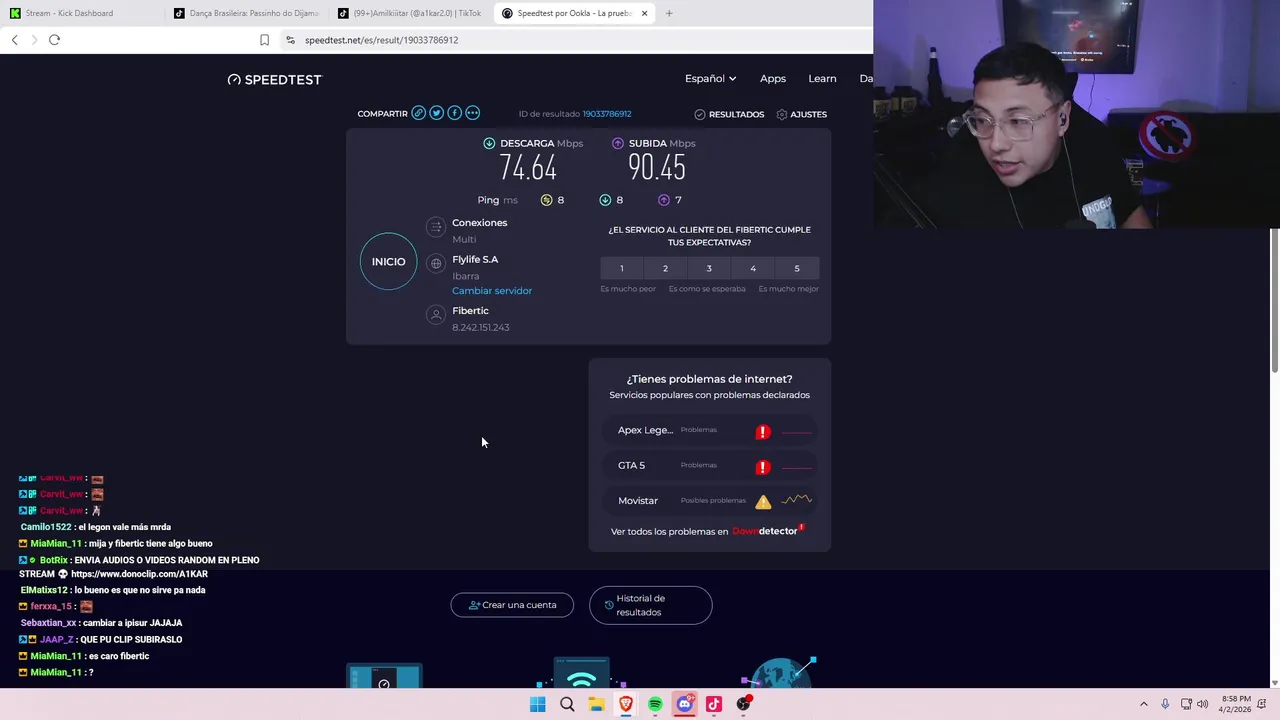Open the donoclip.com/A1KAR chat link
The width and height of the screenshot is (1280, 720).
(x=139, y=574)
